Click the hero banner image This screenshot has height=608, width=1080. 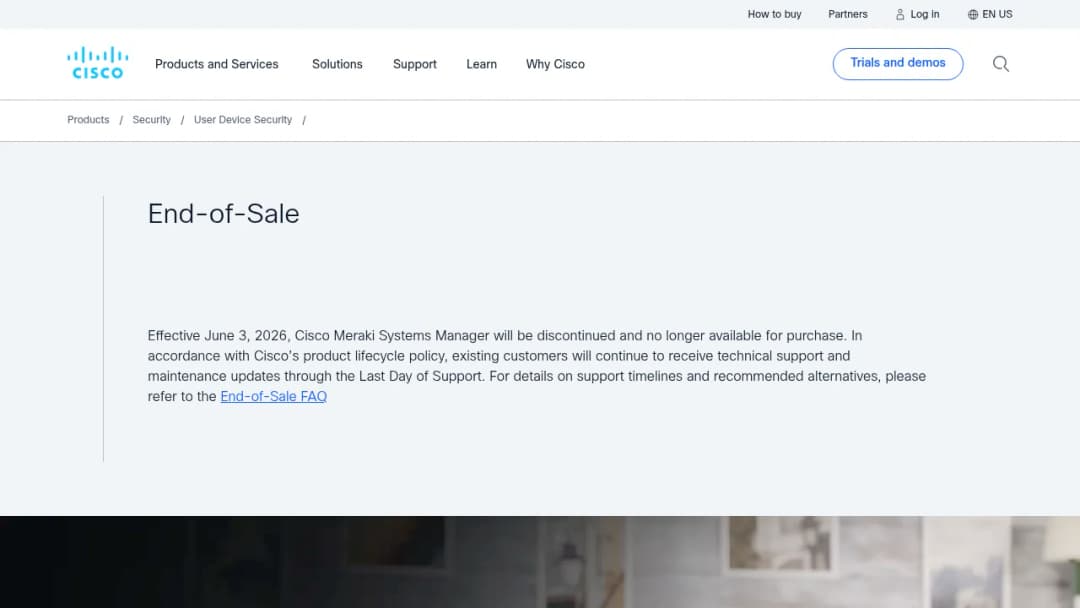pyautogui.click(x=540, y=562)
